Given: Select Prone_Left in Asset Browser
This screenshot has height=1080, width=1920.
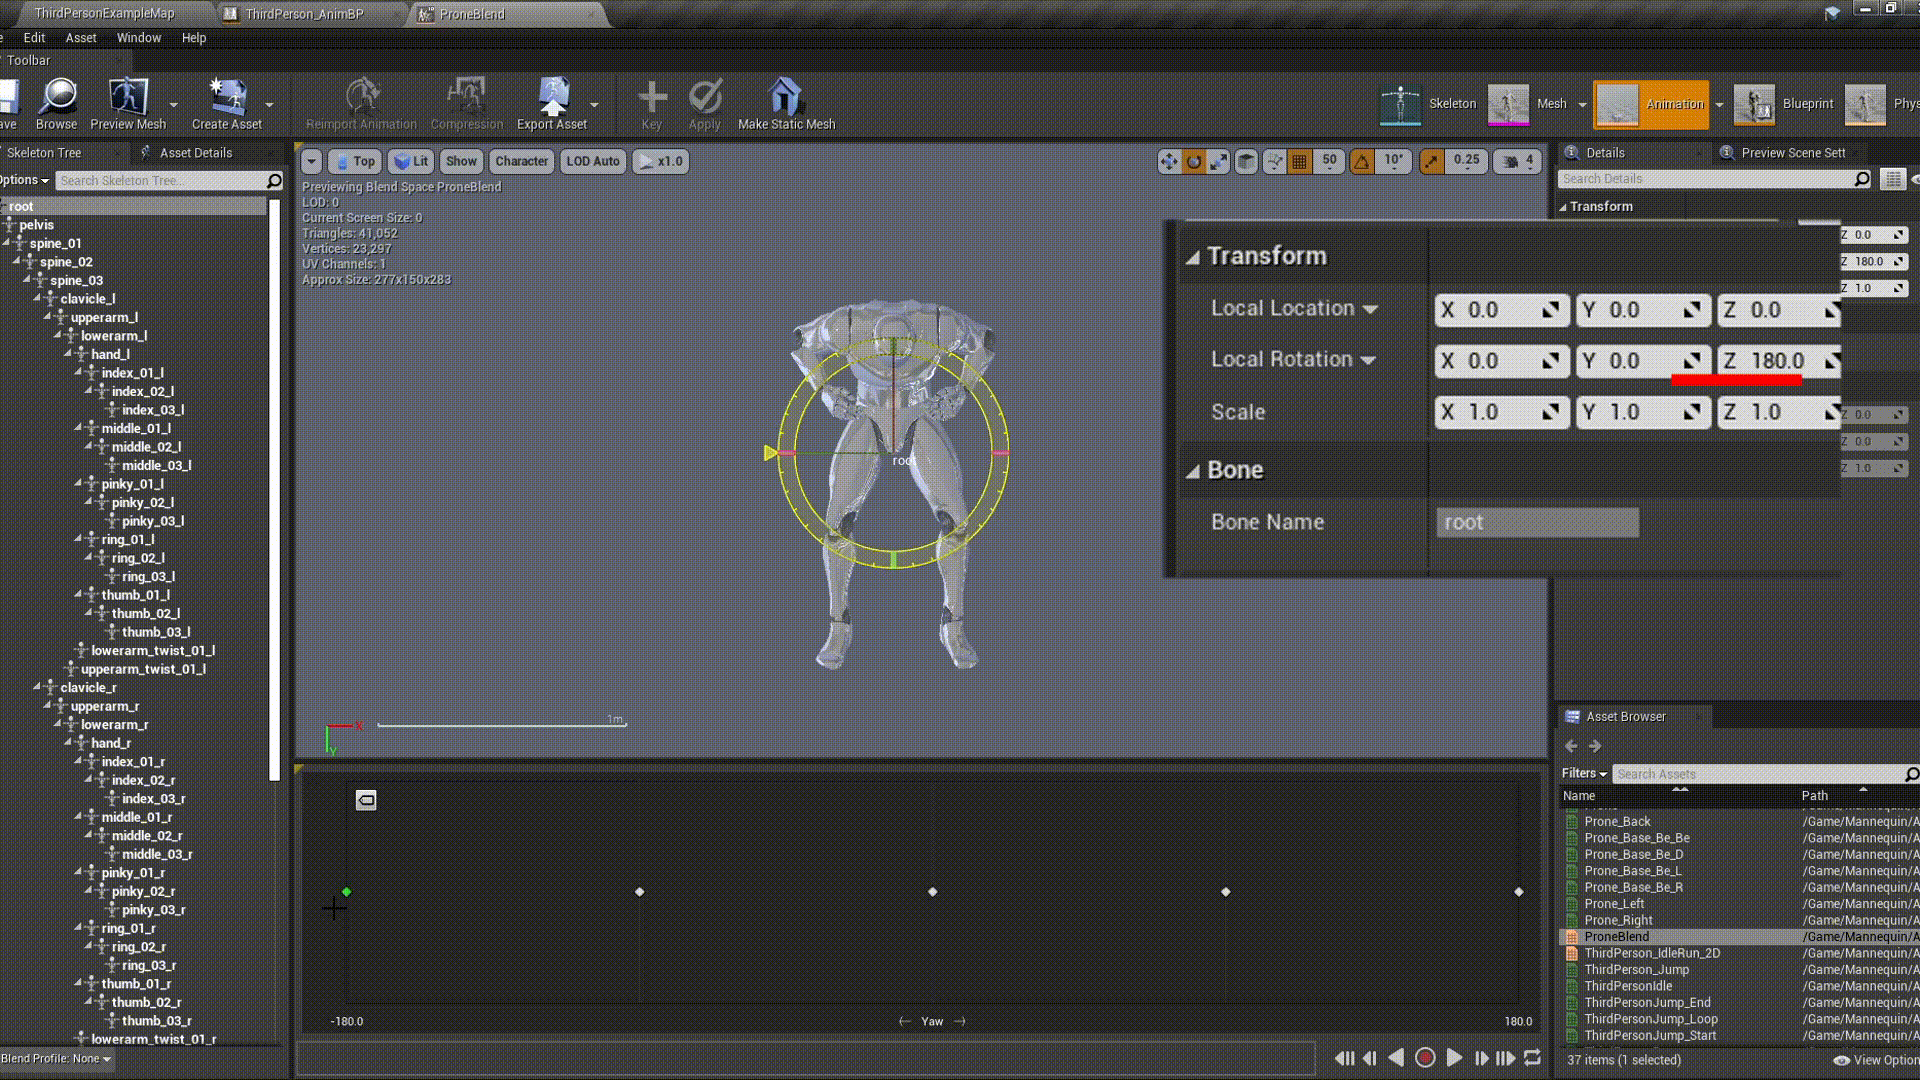Looking at the screenshot, I should coord(1614,904).
